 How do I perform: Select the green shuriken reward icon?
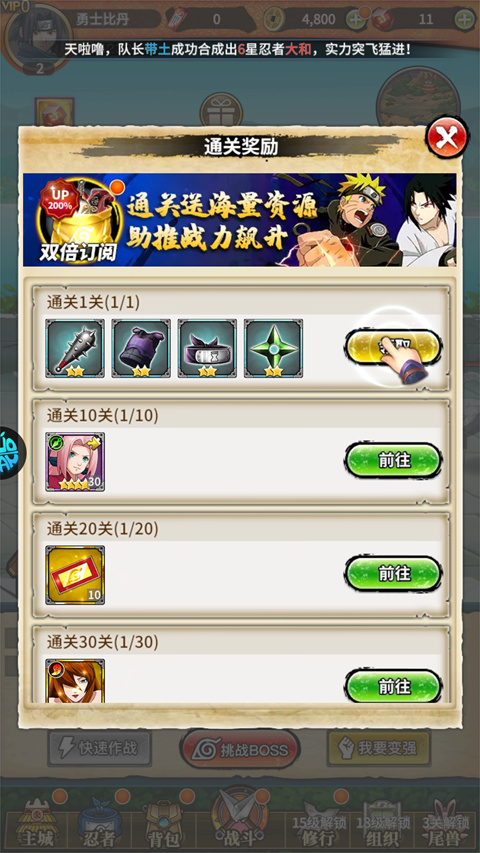point(273,348)
